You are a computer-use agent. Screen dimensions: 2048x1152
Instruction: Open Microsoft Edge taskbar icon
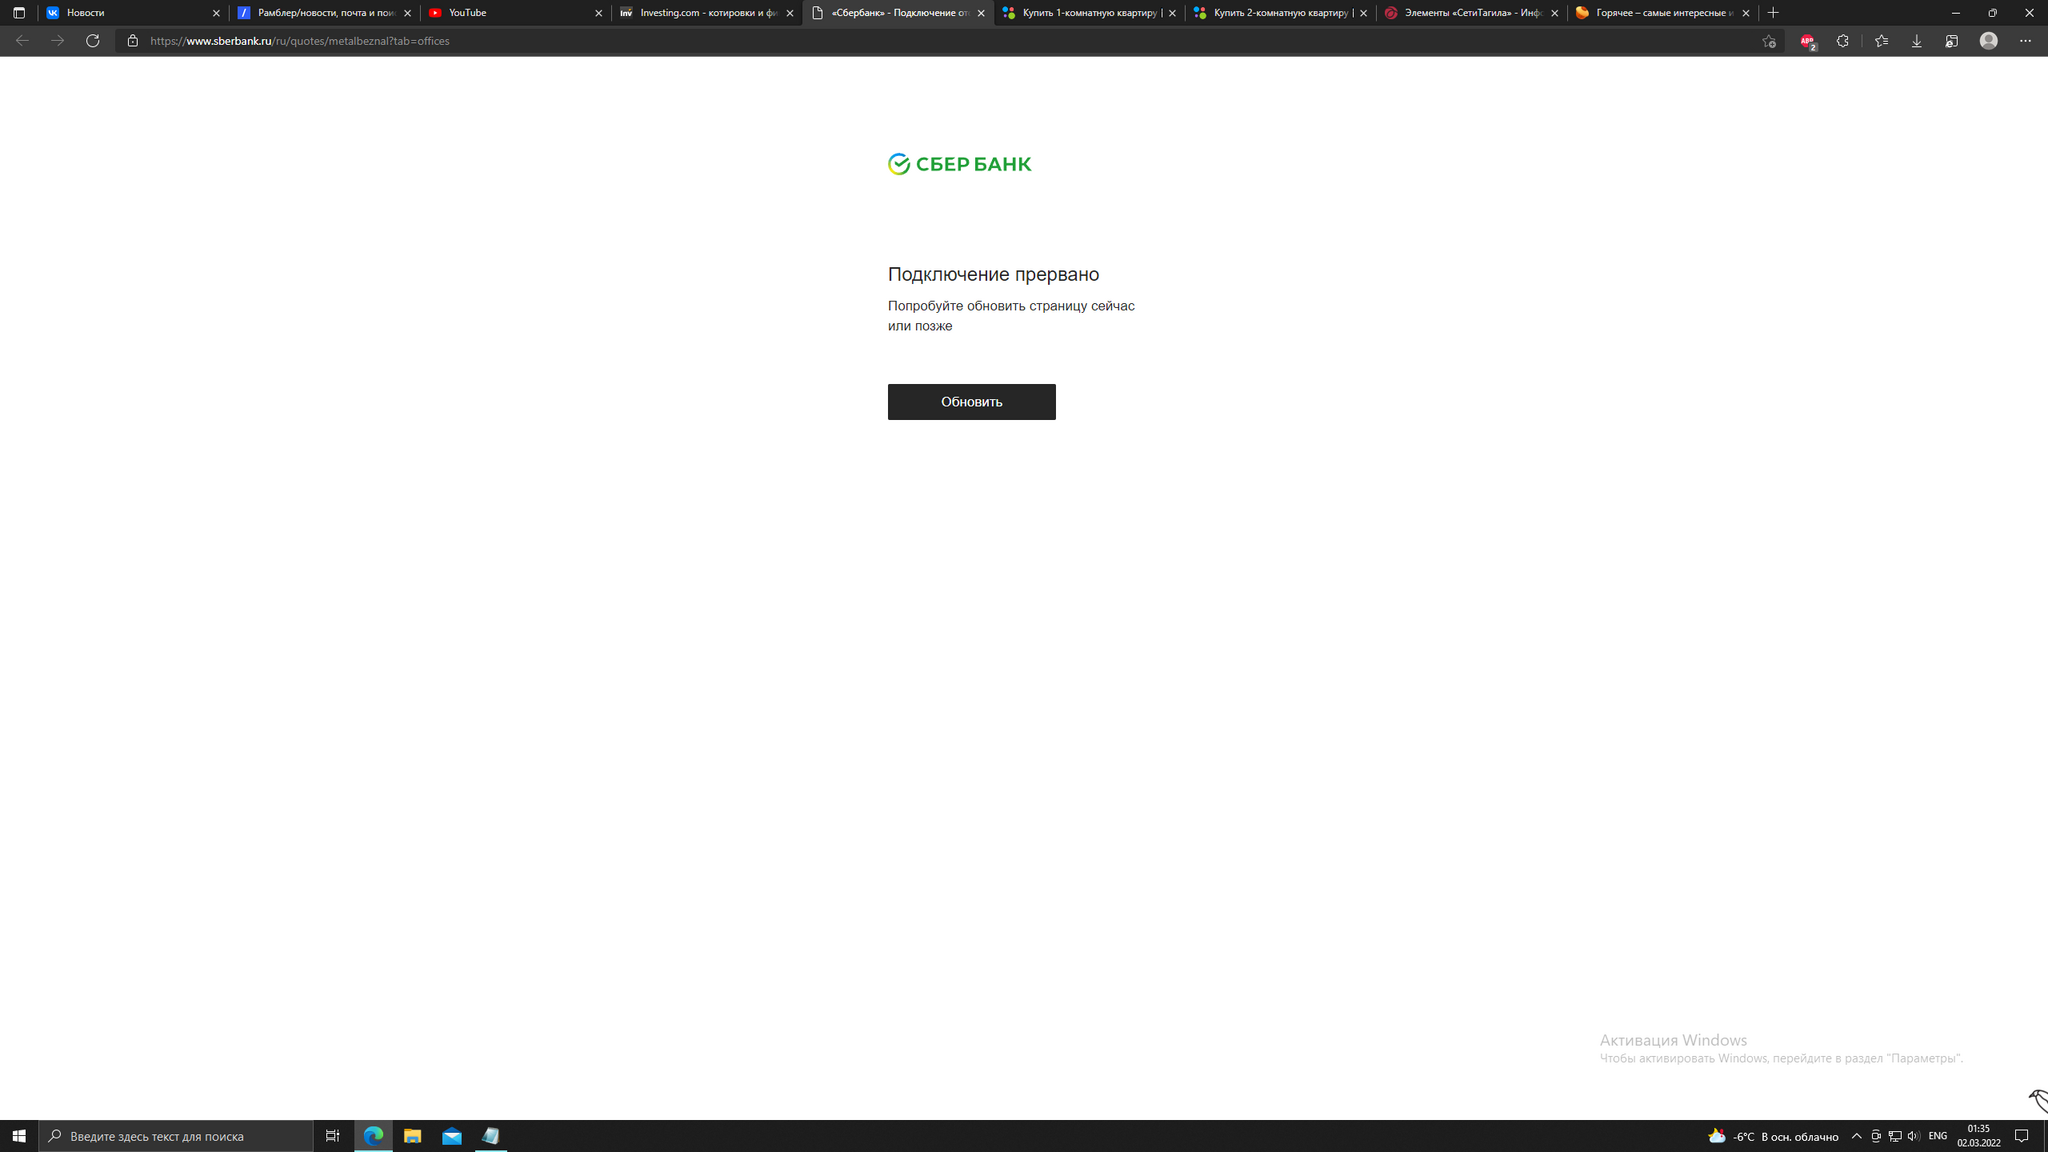[373, 1136]
